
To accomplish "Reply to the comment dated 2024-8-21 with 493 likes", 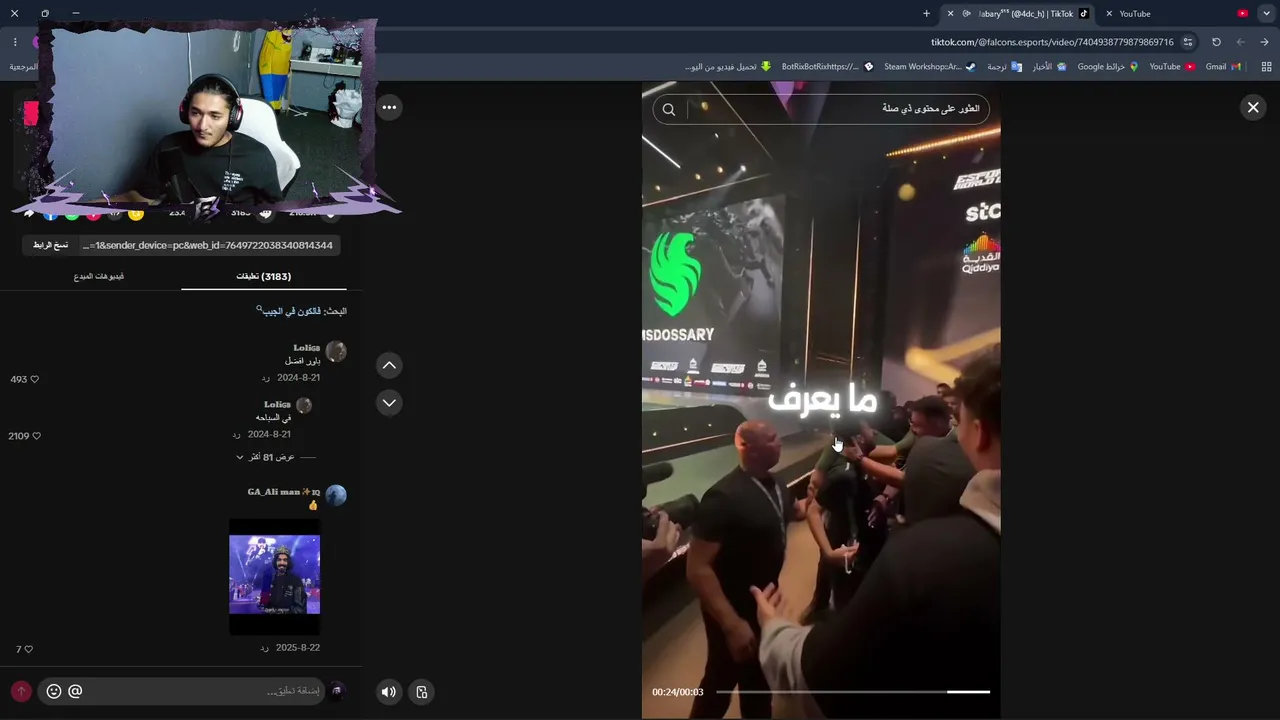I will pyautogui.click(x=265, y=378).
